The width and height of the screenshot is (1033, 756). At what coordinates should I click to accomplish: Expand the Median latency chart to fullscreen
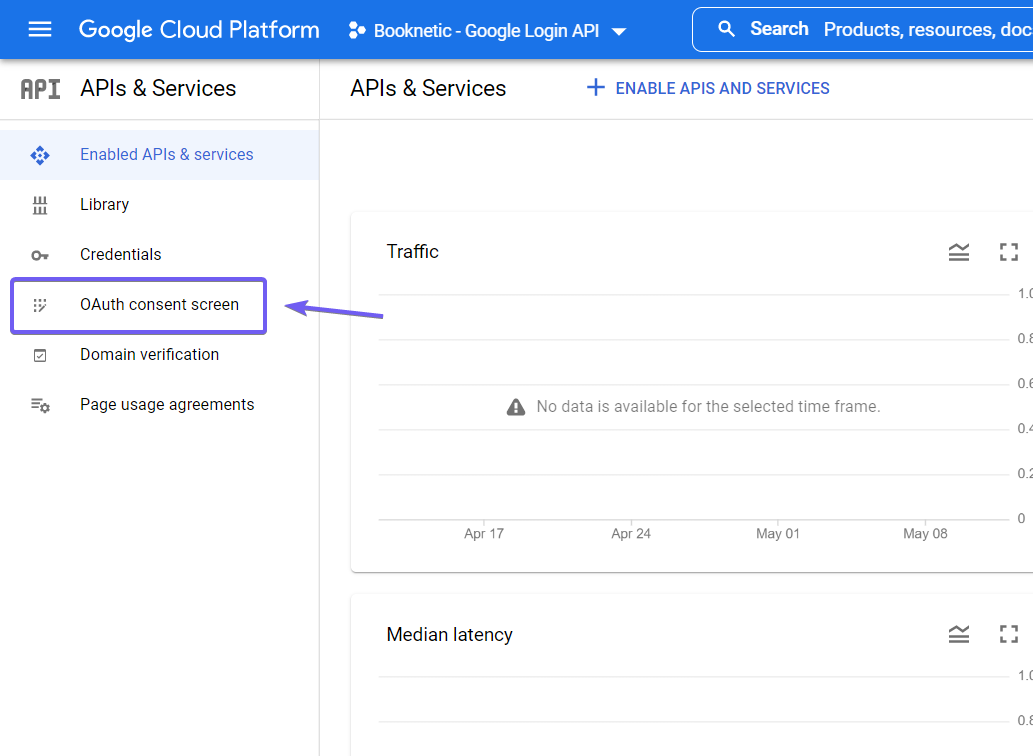tap(1008, 634)
